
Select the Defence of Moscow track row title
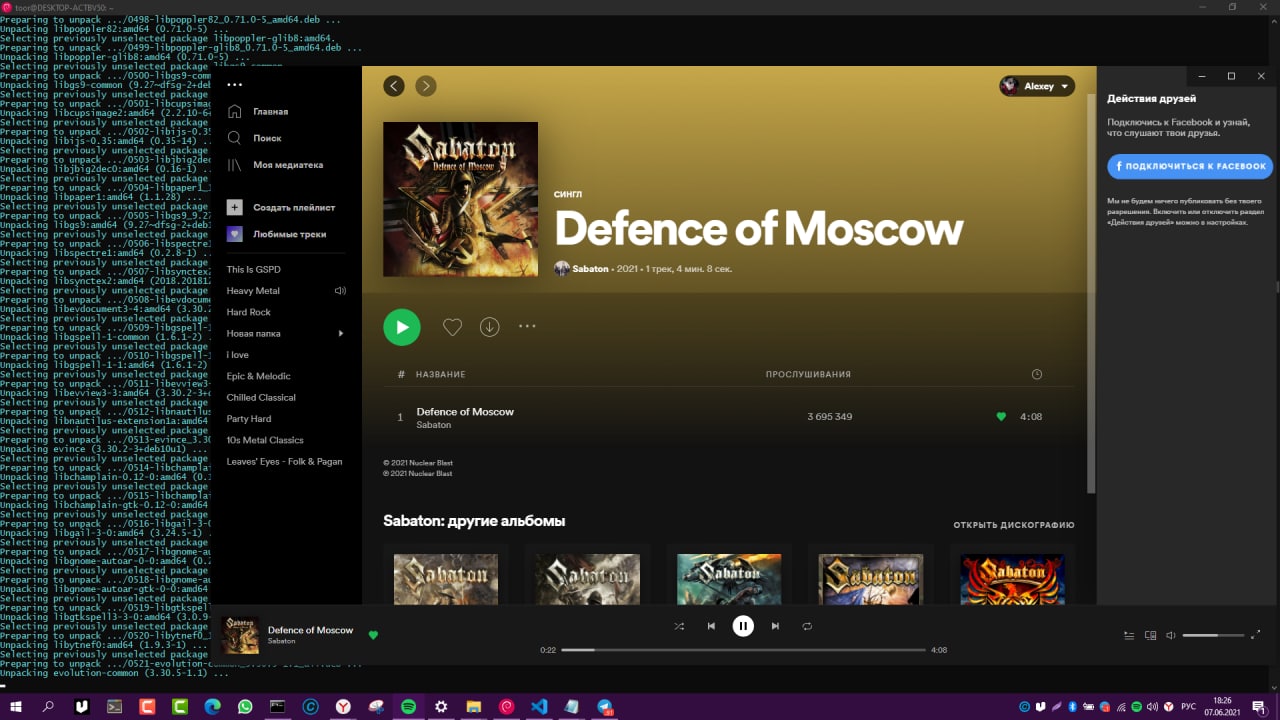[x=465, y=412]
